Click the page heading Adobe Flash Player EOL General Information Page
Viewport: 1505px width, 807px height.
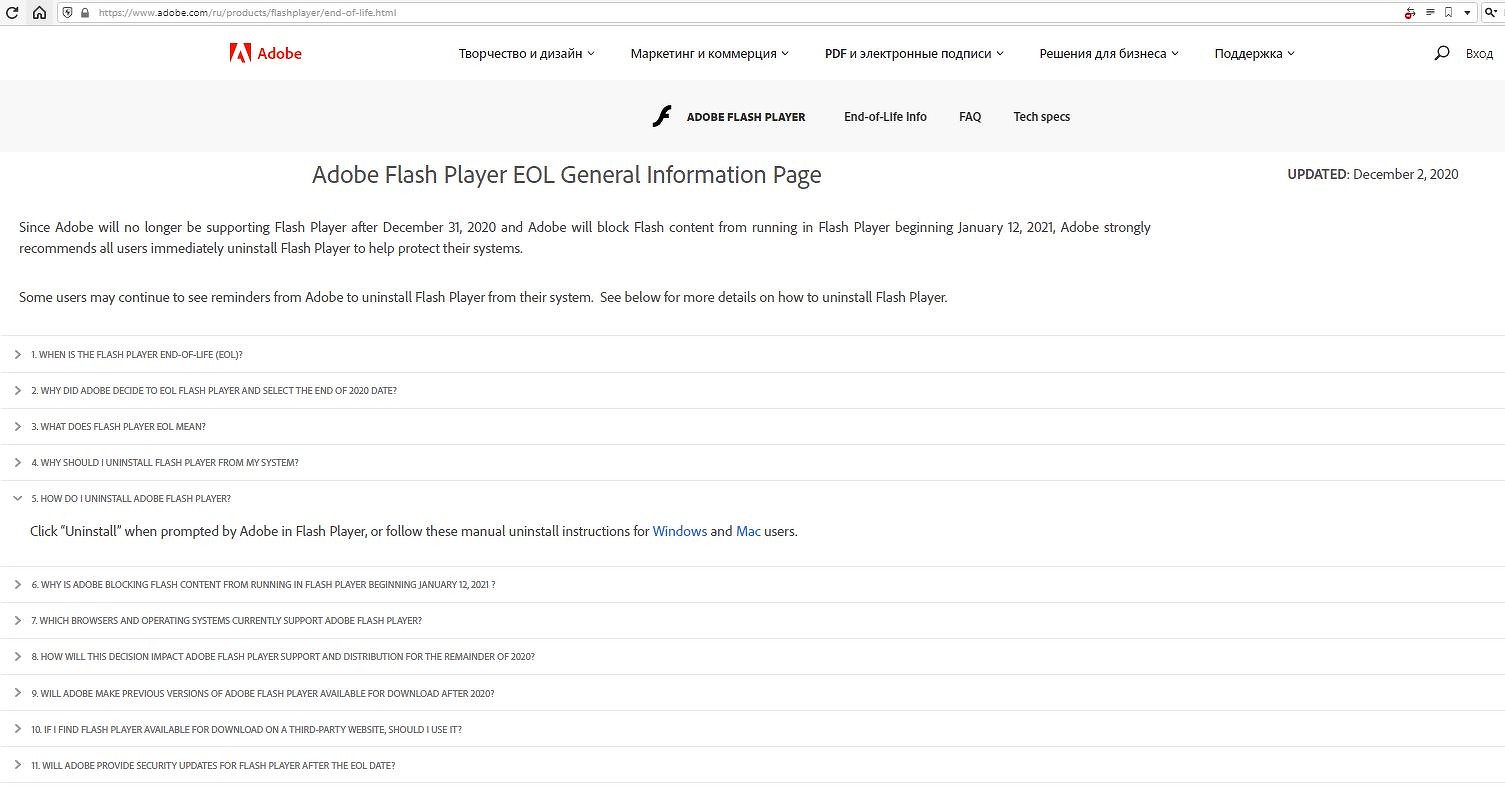(566, 175)
